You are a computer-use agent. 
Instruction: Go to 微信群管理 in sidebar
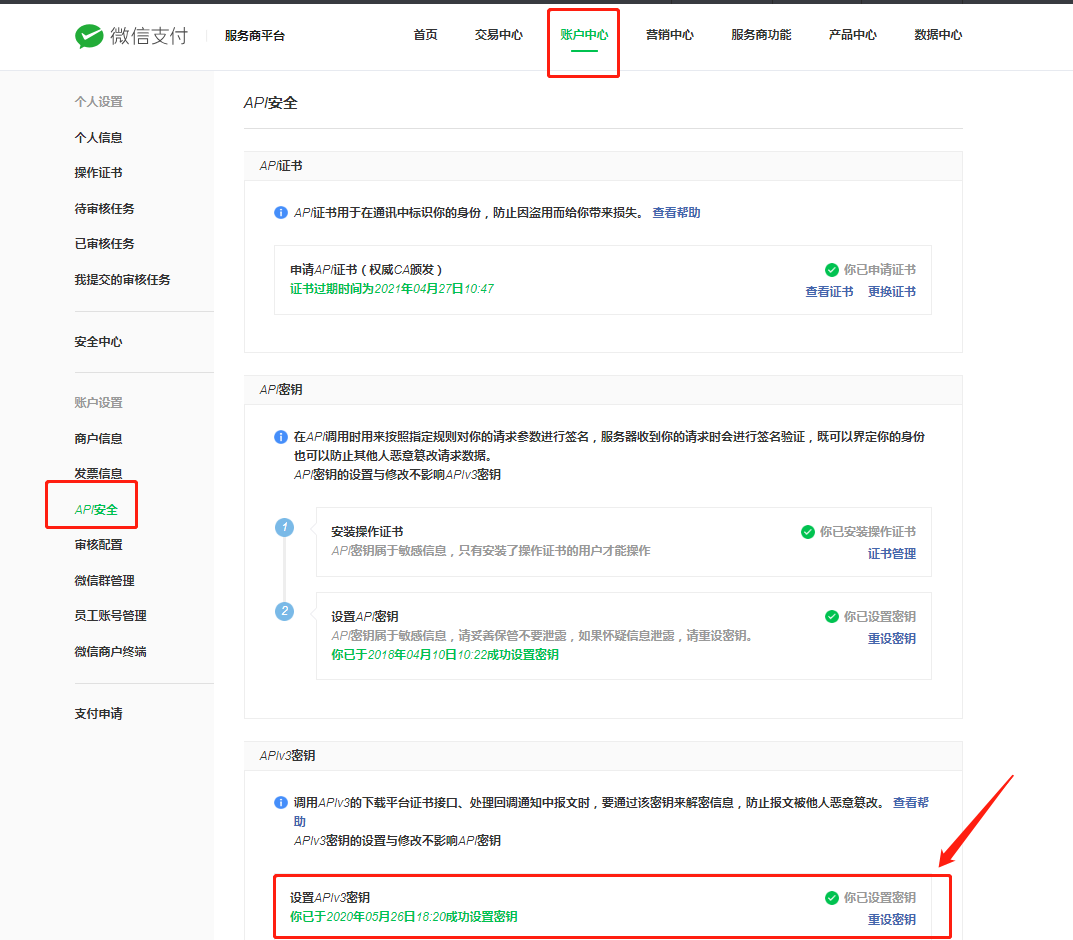pyautogui.click(x=105, y=580)
